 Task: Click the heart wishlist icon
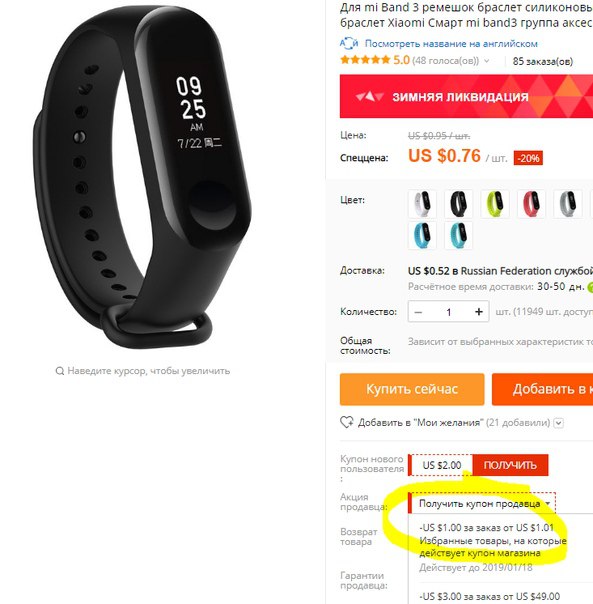pyautogui.click(x=346, y=423)
